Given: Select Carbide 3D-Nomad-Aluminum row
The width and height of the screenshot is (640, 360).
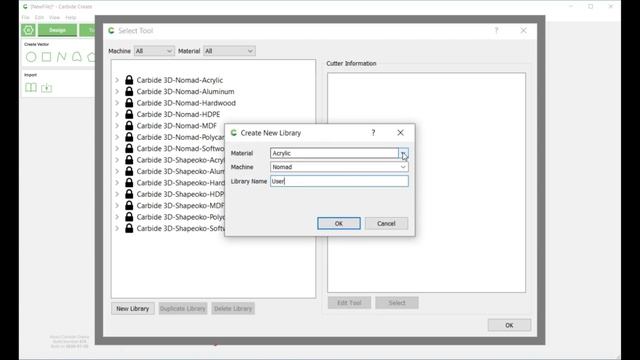Looking at the screenshot, I should 185,91.
